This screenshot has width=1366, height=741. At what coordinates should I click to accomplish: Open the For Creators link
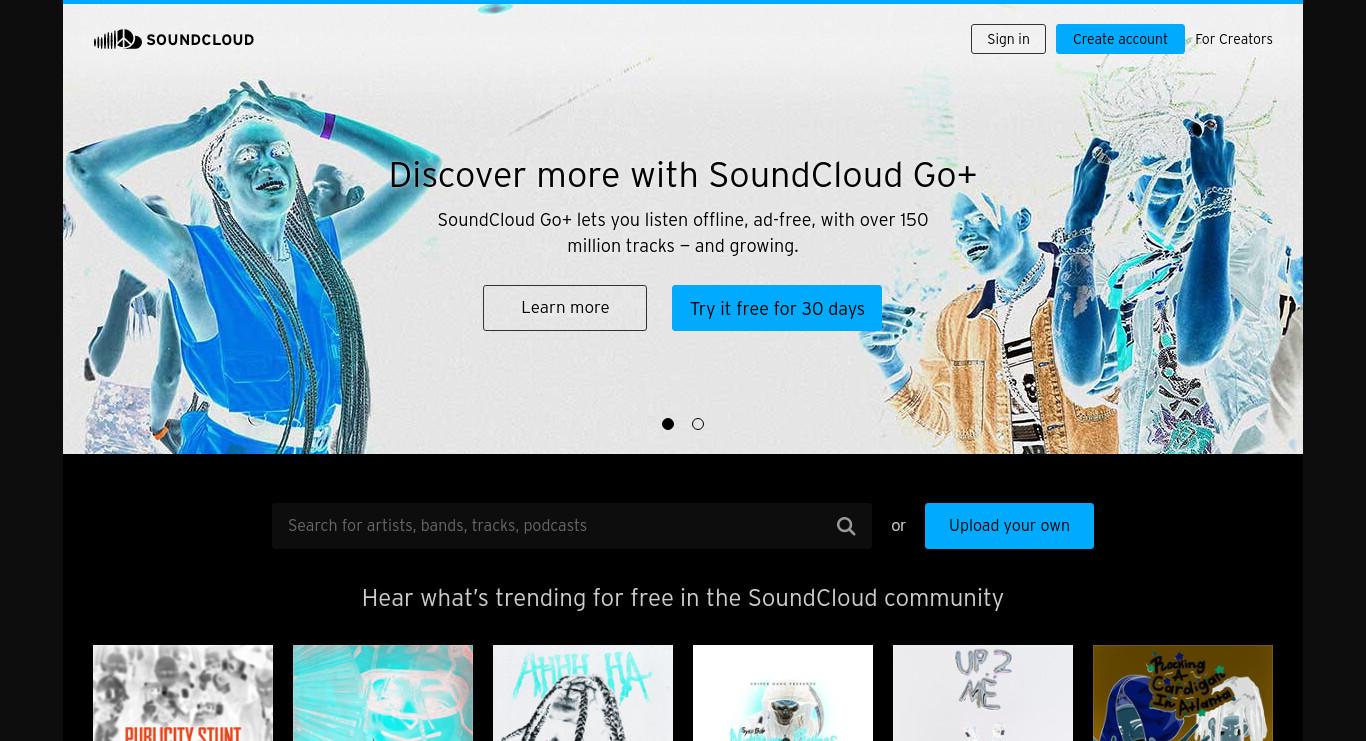tap(1234, 39)
